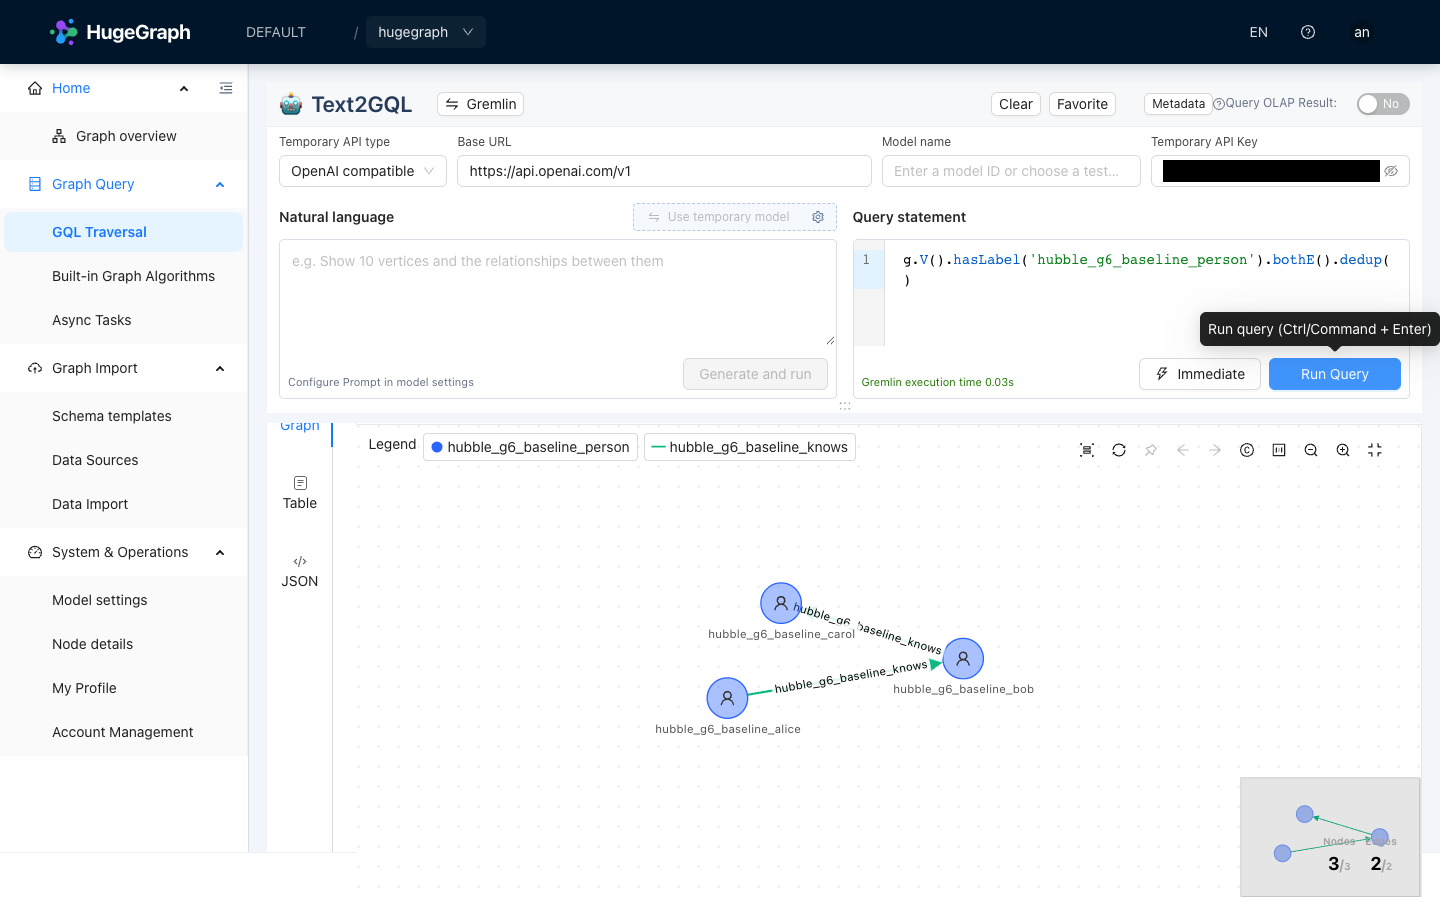Click the Model name input field

point(1011,171)
